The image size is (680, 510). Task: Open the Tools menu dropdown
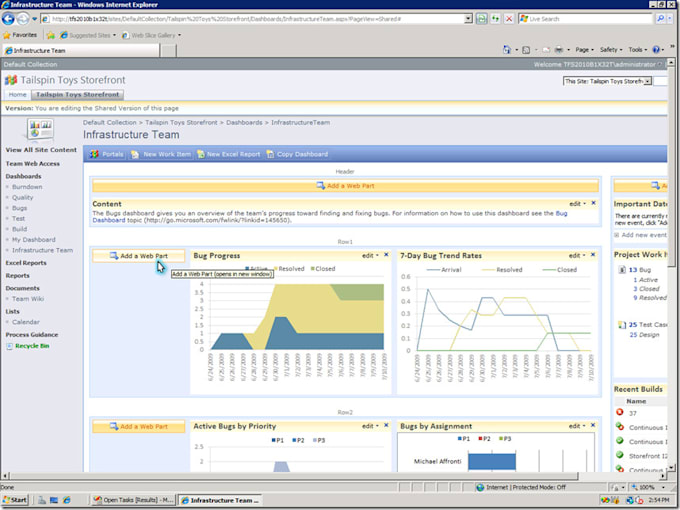click(637, 50)
